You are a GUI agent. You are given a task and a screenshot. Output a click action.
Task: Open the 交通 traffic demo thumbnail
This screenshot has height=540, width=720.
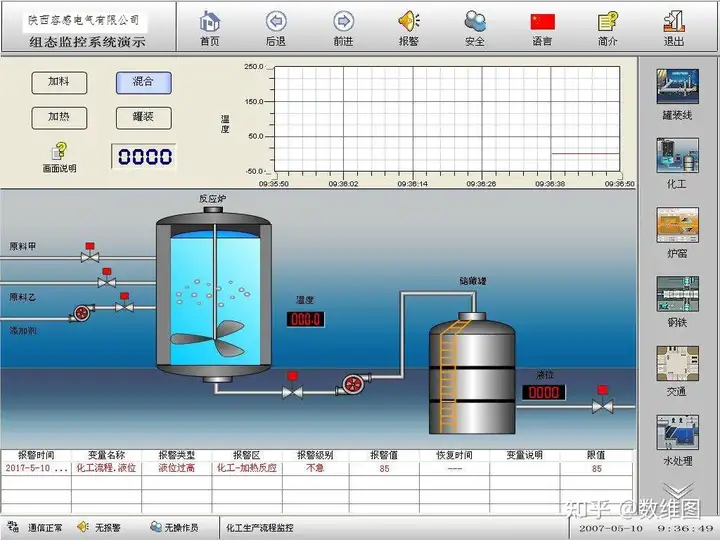click(x=677, y=363)
